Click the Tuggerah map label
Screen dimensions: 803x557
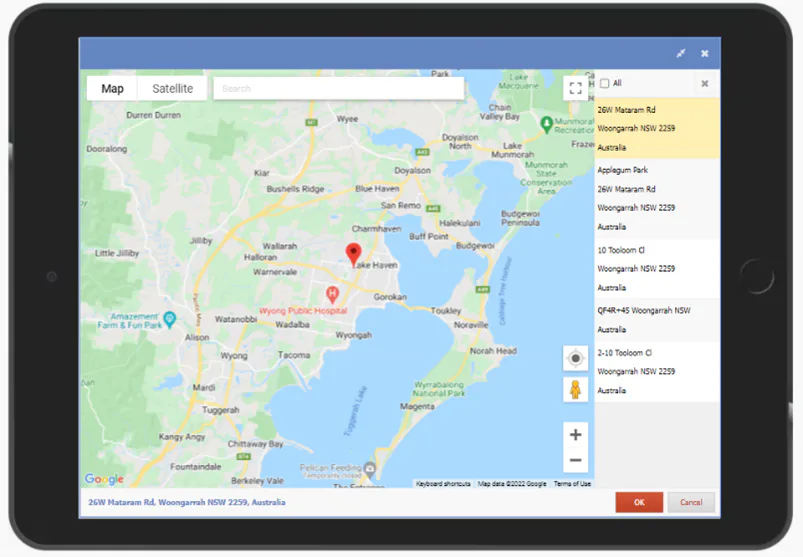pyautogui.click(x=221, y=410)
